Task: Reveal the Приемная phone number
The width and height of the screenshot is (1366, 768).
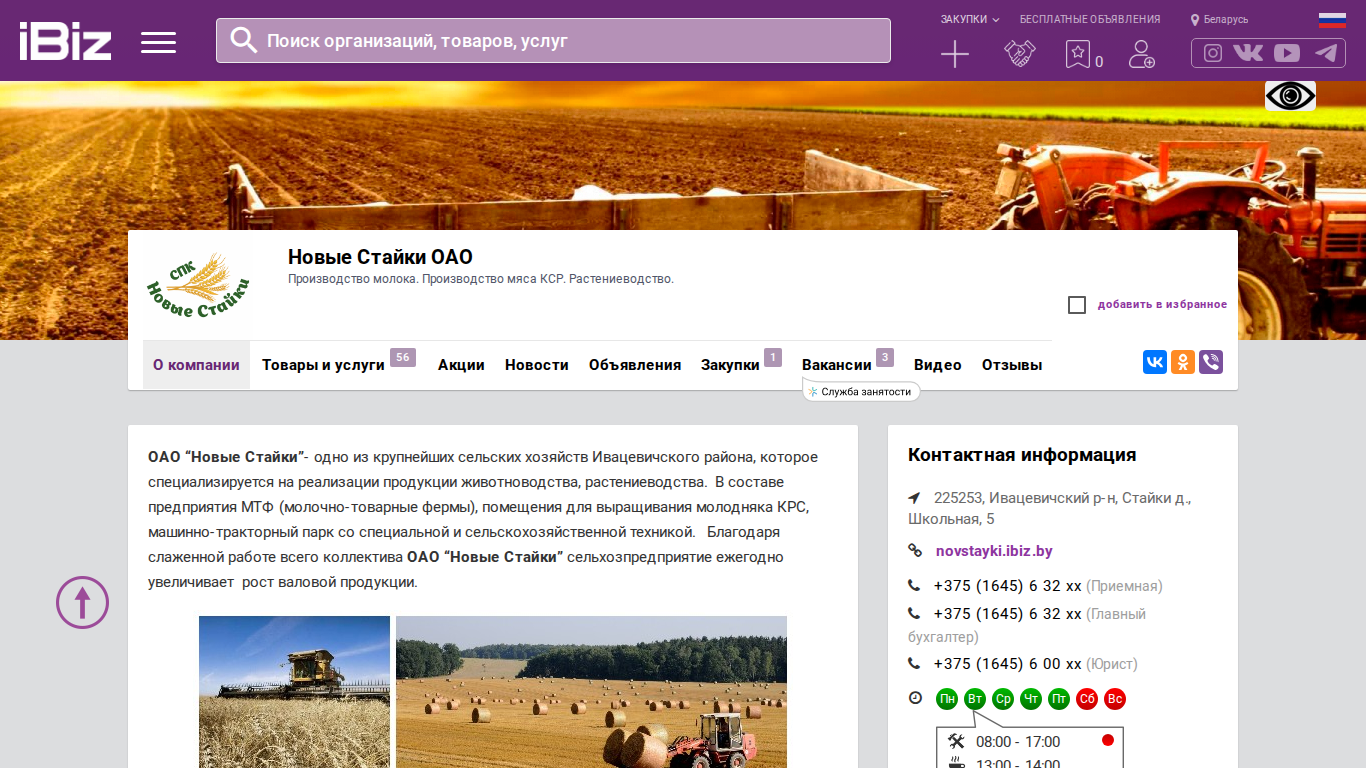Action: click(x=1008, y=586)
